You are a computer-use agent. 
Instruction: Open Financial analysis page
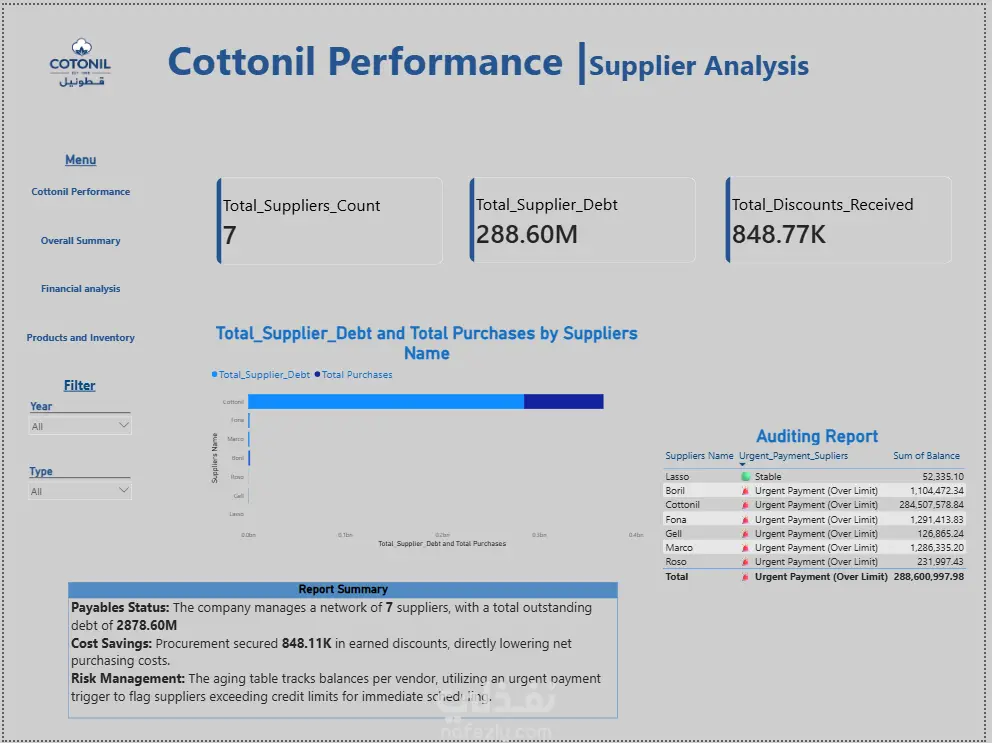coord(80,289)
